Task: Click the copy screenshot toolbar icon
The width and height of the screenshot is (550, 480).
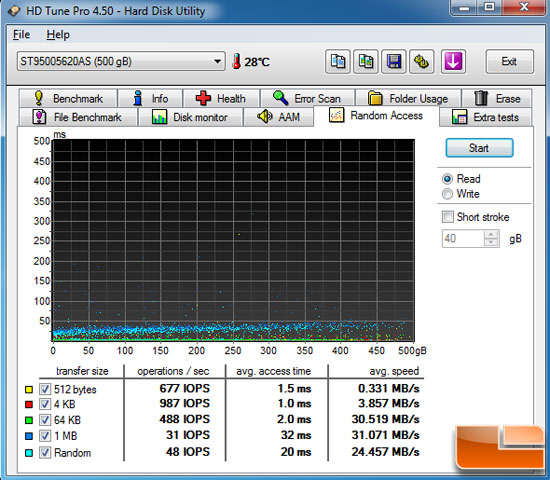Action: coord(366,62)
